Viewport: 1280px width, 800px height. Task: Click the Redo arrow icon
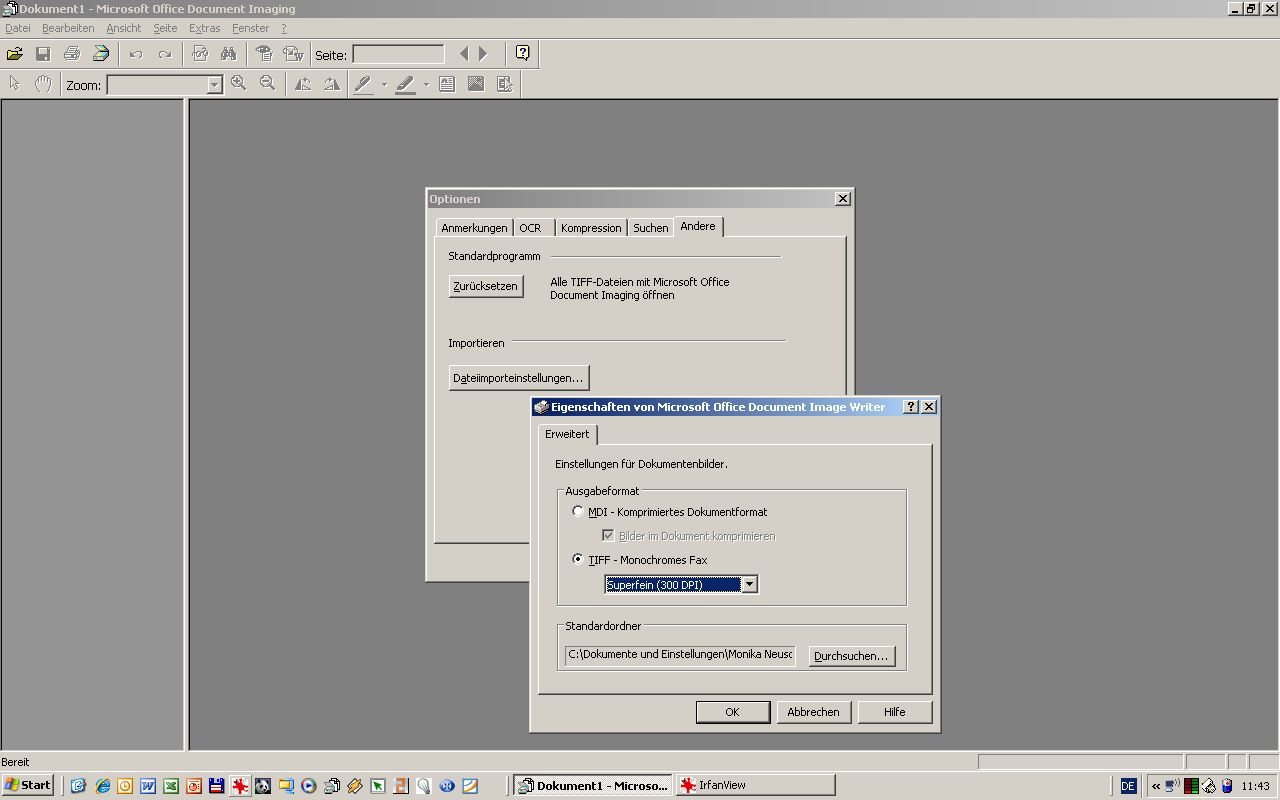(165, 54)
